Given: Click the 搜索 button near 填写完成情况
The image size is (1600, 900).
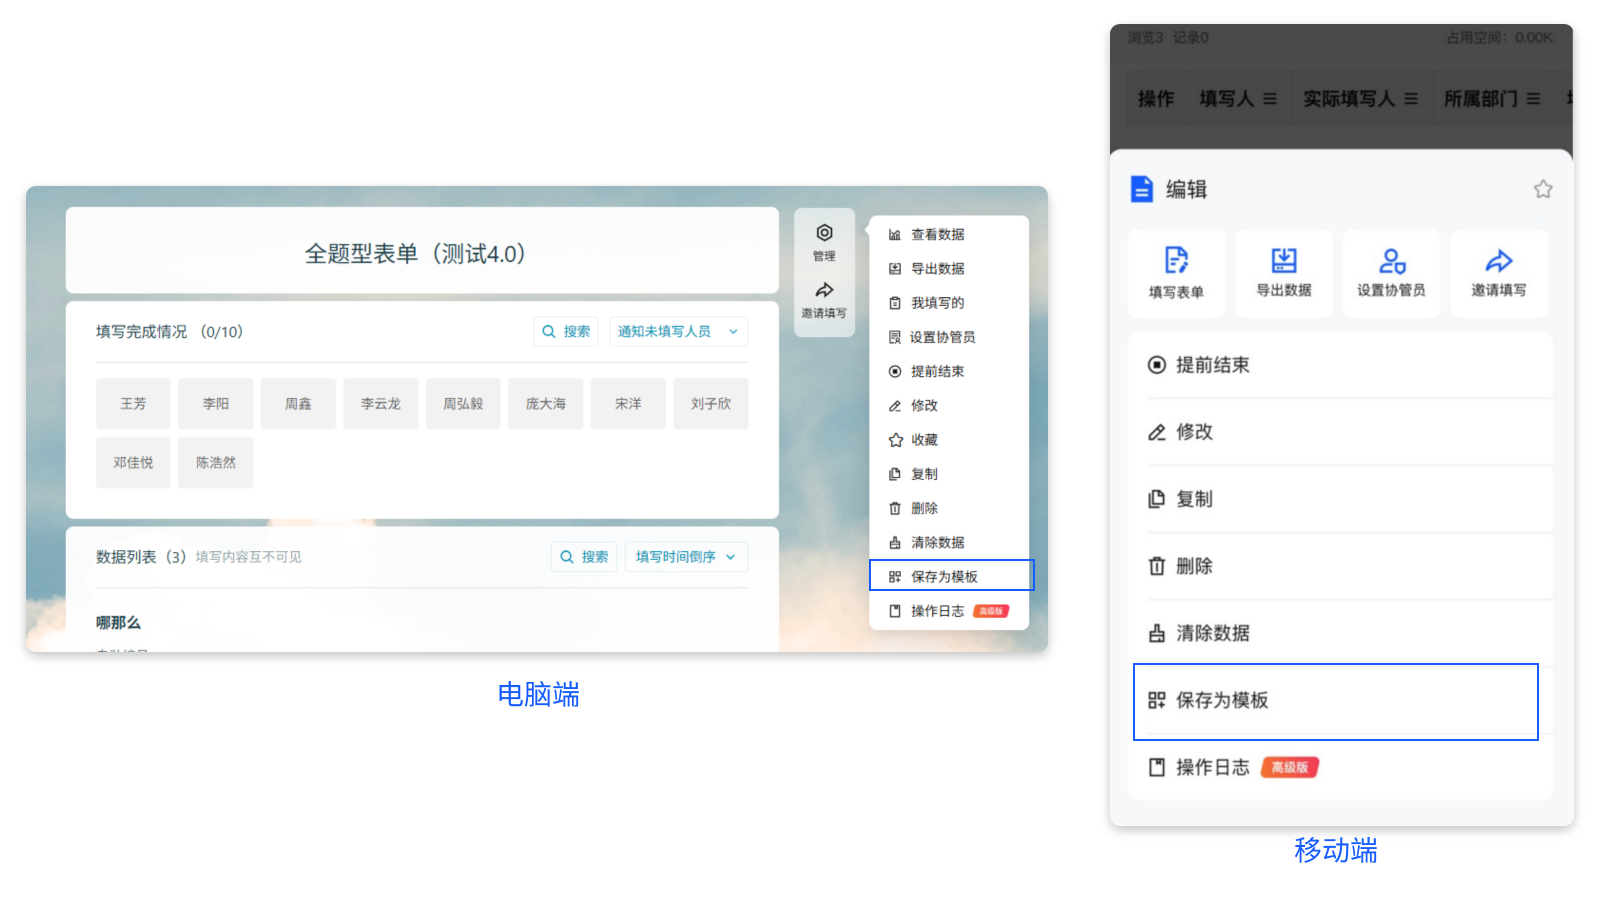Looking at the screenshot, I should click(565, 331).
